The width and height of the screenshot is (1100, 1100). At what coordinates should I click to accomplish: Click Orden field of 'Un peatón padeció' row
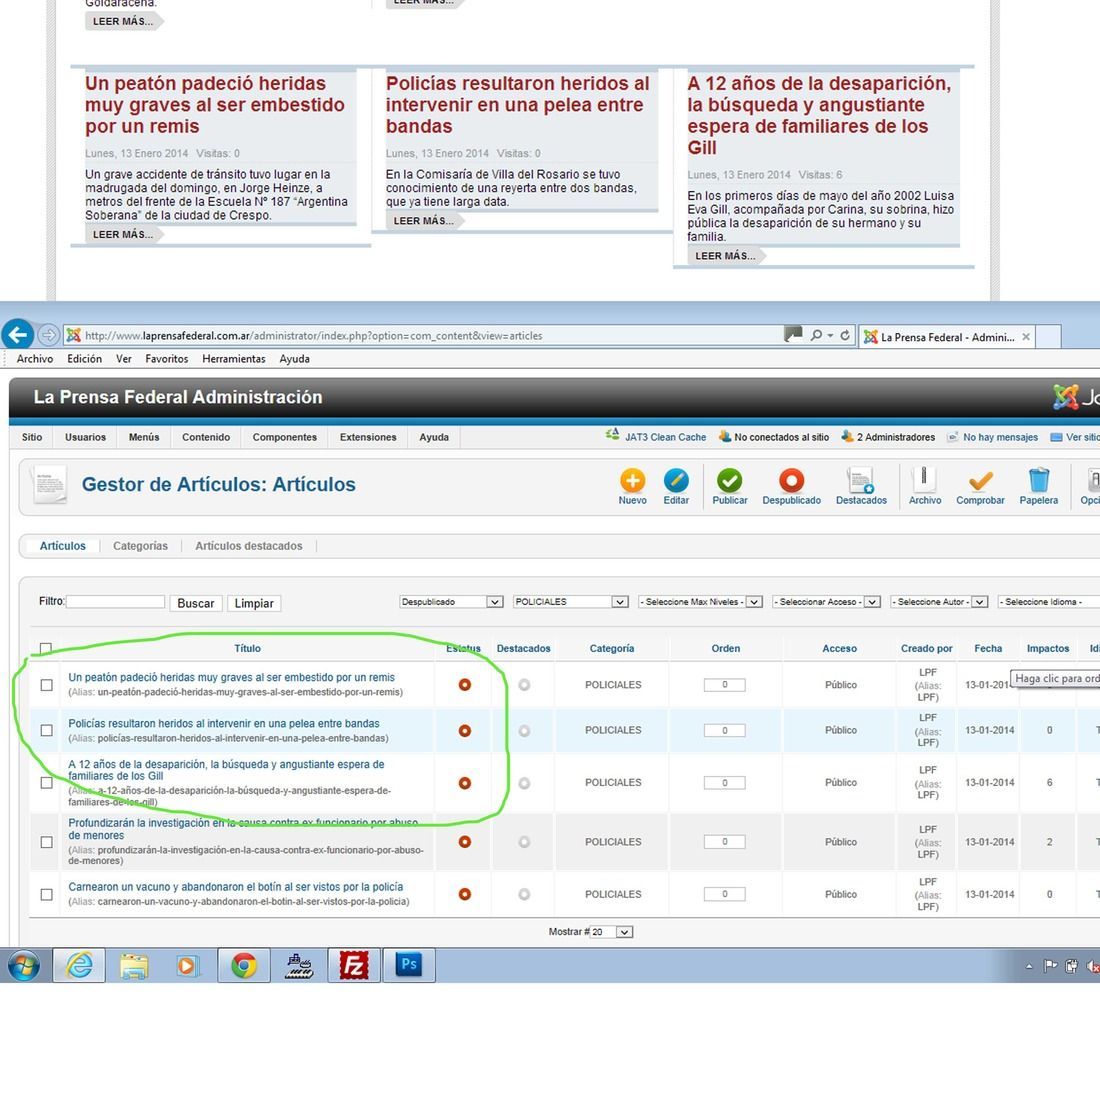725,685
